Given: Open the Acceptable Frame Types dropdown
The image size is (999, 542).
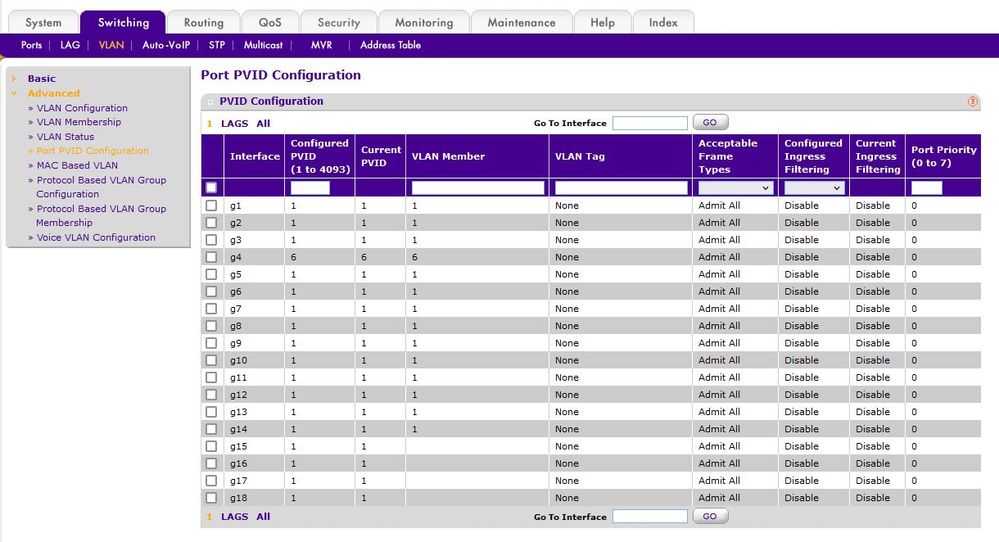Looking at the screenshot, I should (736, 188).
